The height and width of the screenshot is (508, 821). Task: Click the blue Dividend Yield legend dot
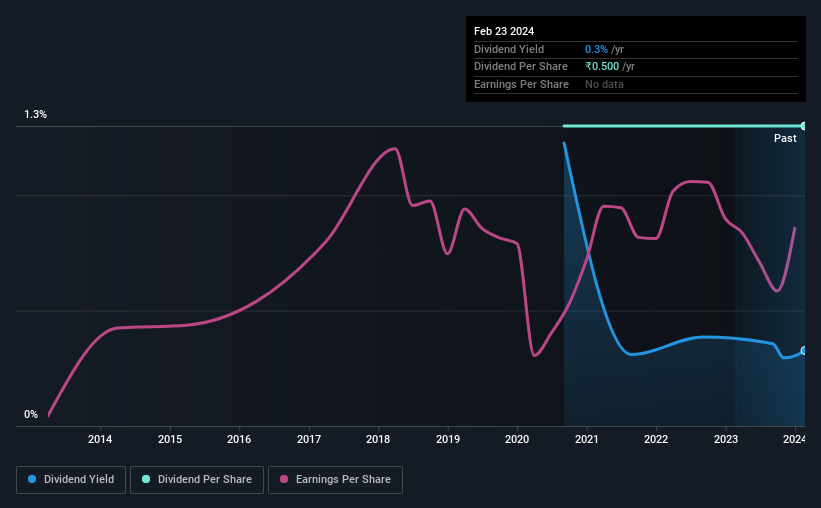tap(32, 479)
